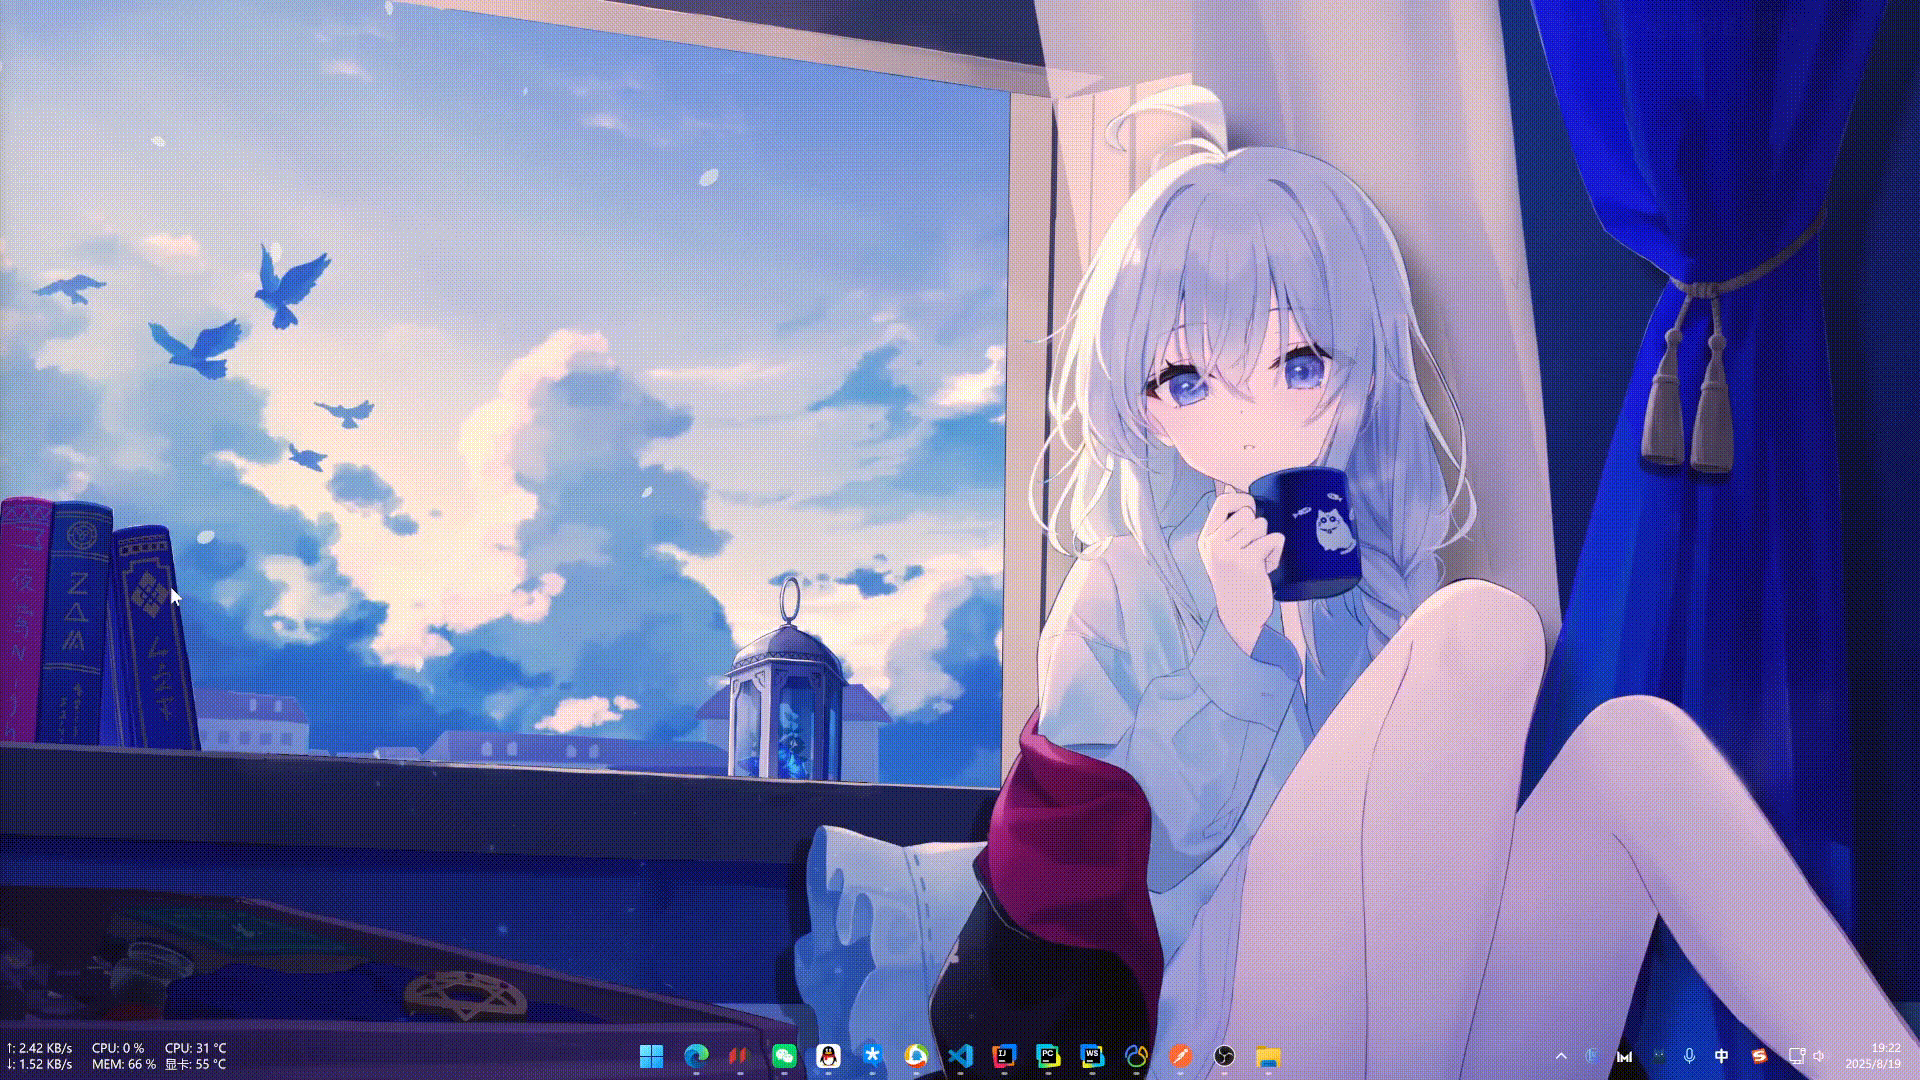Viewport: 1920px width, 1080px height.
Task: Toggle Chinese/English input via the 中 indicator
Action: point(1722,1056)
